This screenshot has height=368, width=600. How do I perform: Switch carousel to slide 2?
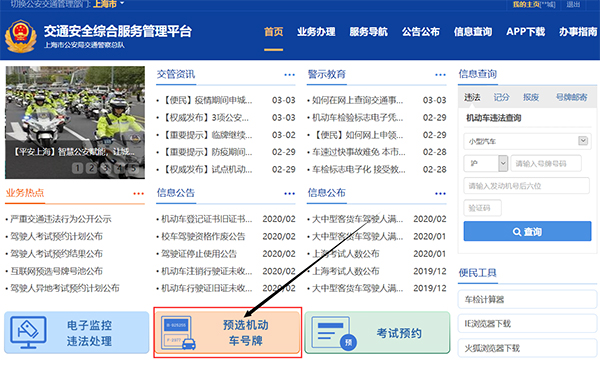click(x=91, y=168)
